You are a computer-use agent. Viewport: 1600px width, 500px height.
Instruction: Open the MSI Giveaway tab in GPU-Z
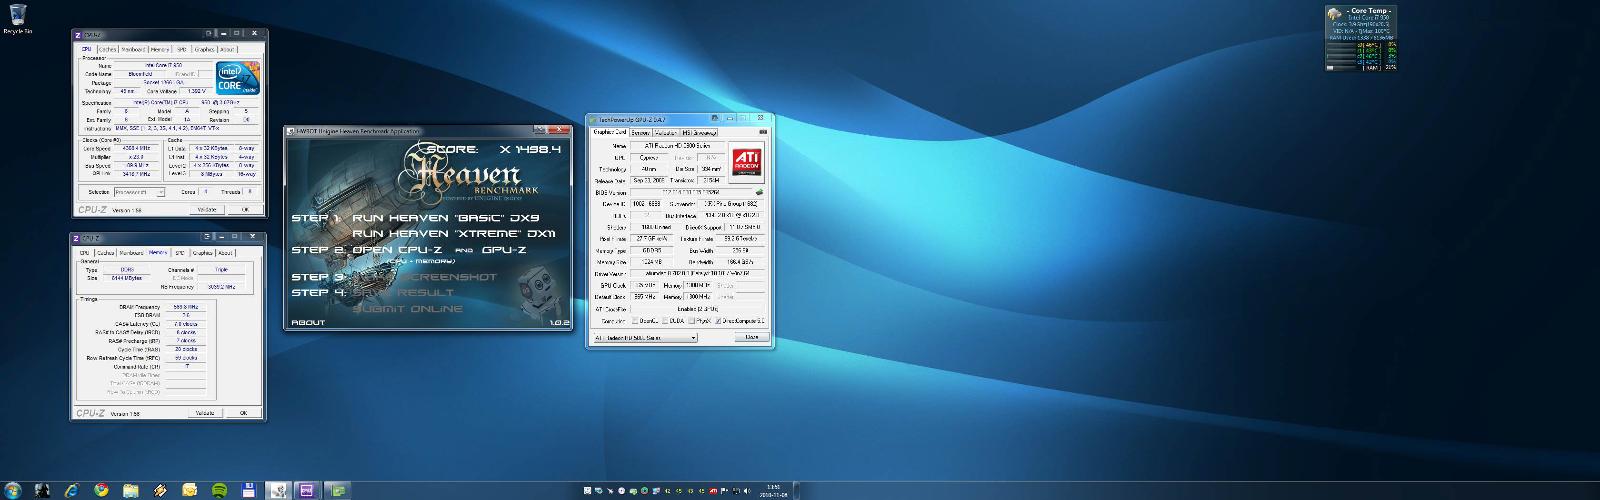699,132
